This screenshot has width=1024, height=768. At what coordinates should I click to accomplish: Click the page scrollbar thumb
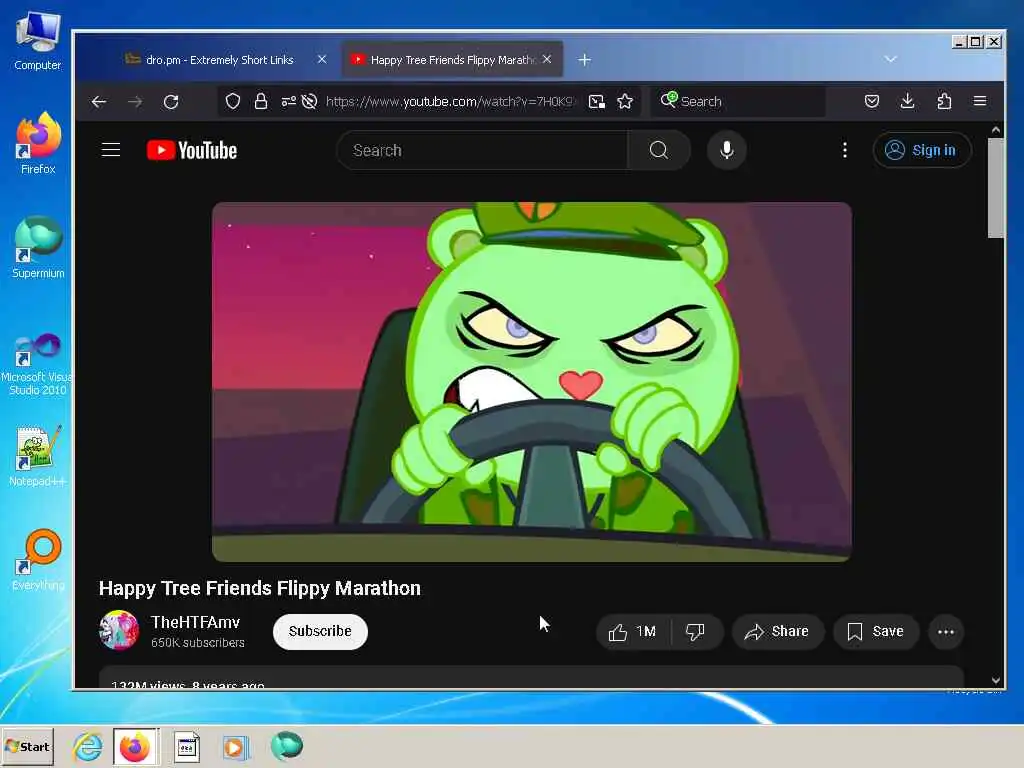click(x=995, y=188)
